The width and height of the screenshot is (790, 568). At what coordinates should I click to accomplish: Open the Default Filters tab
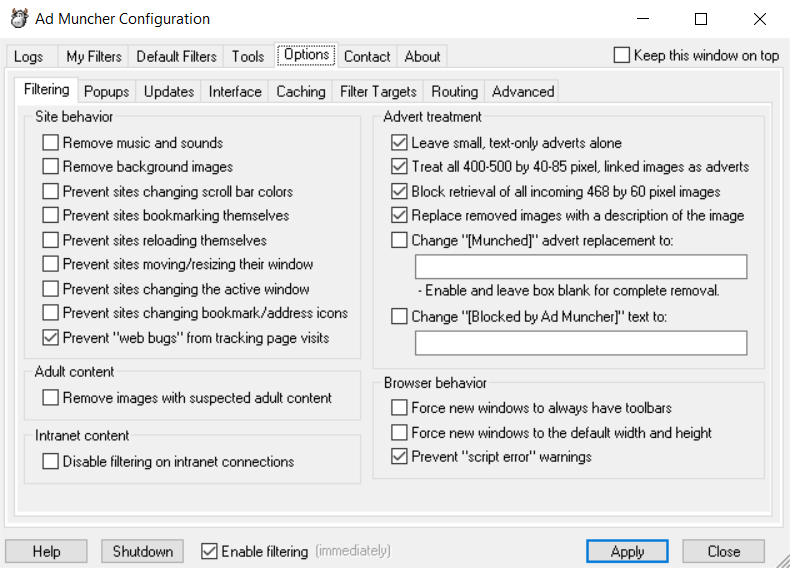coord(176,56)
